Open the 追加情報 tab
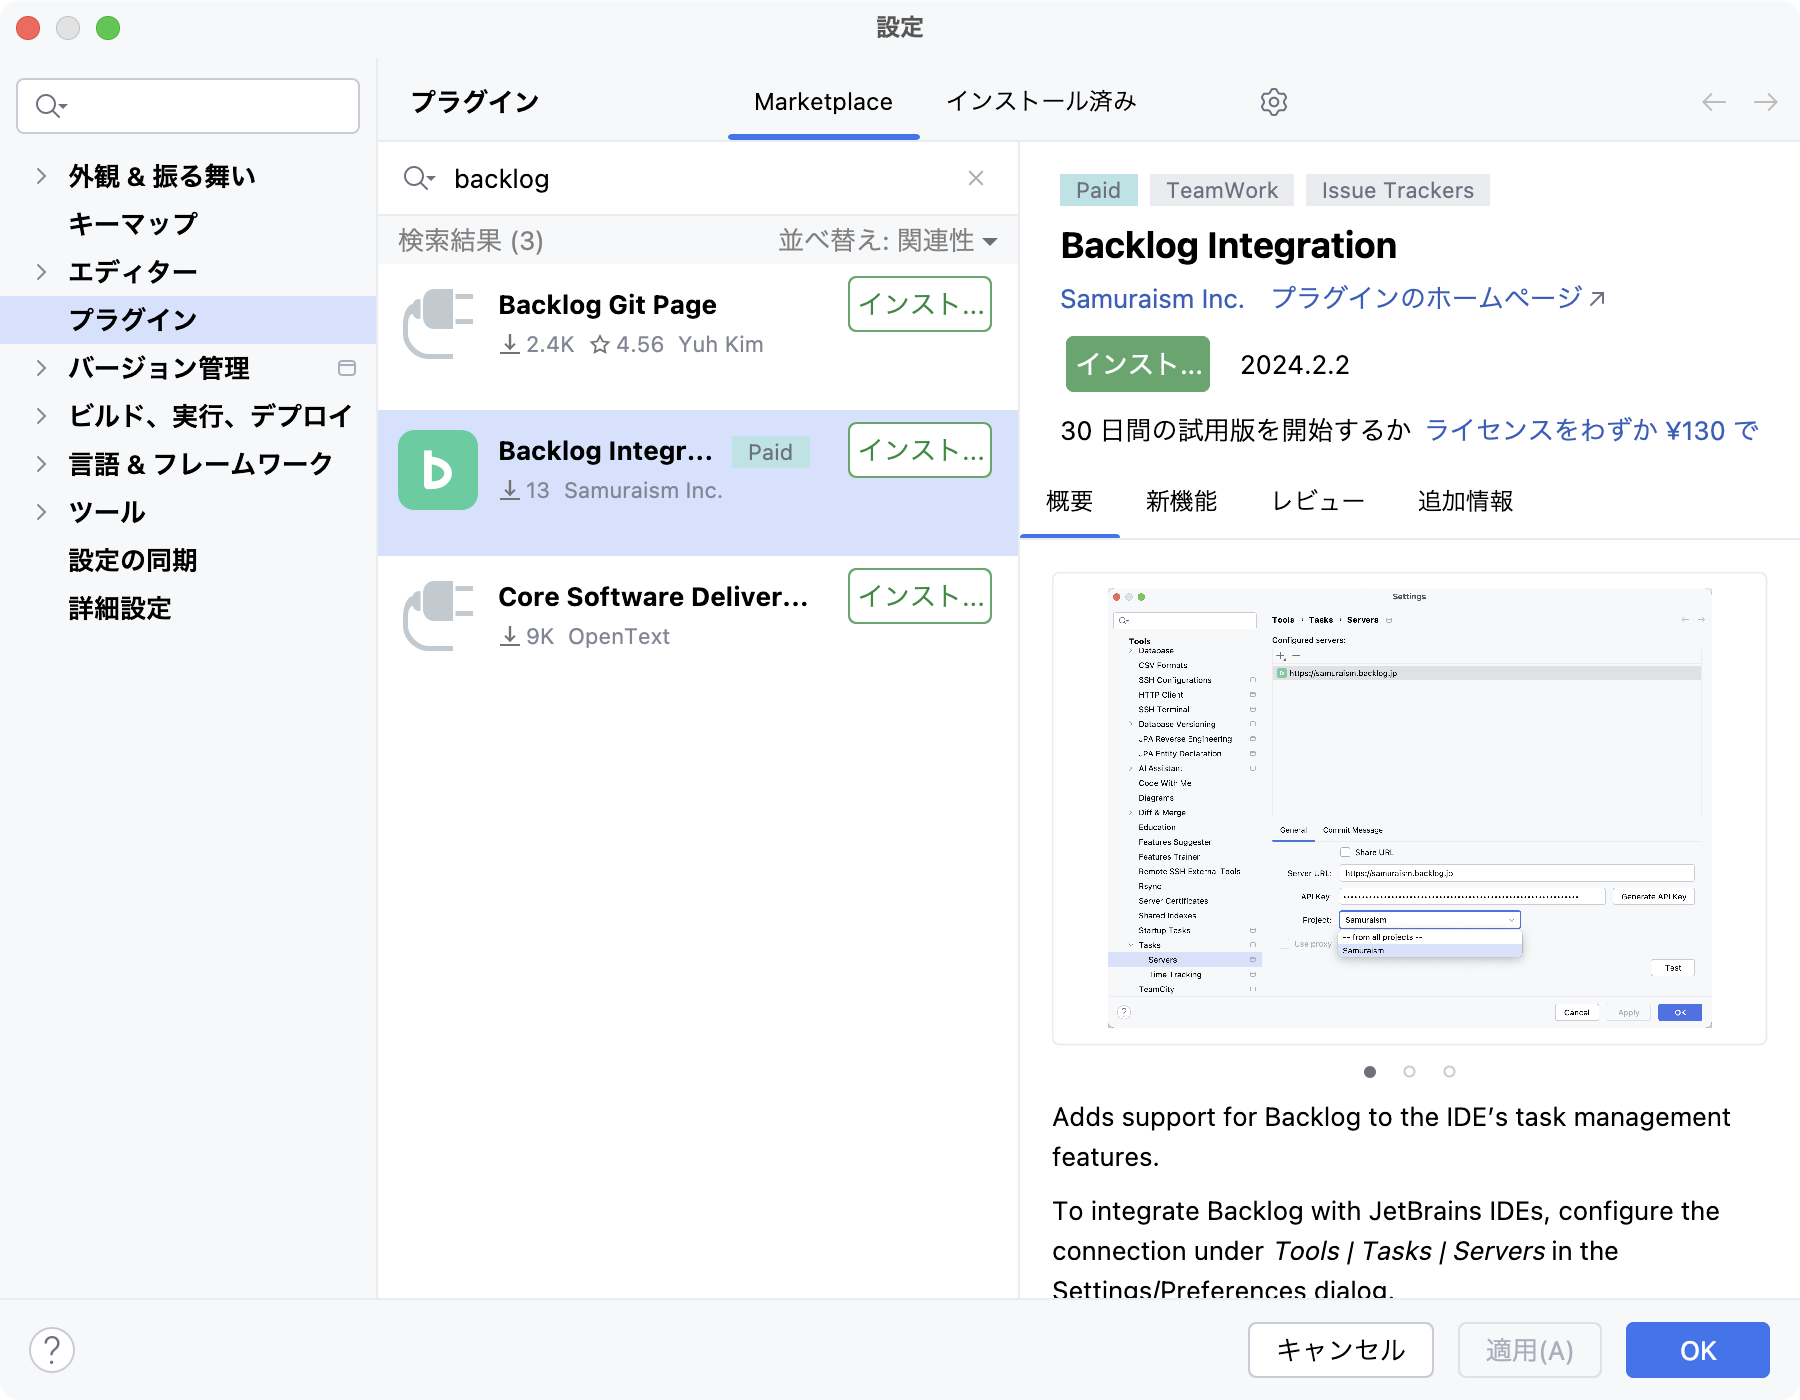 (x=1465, y=501)
